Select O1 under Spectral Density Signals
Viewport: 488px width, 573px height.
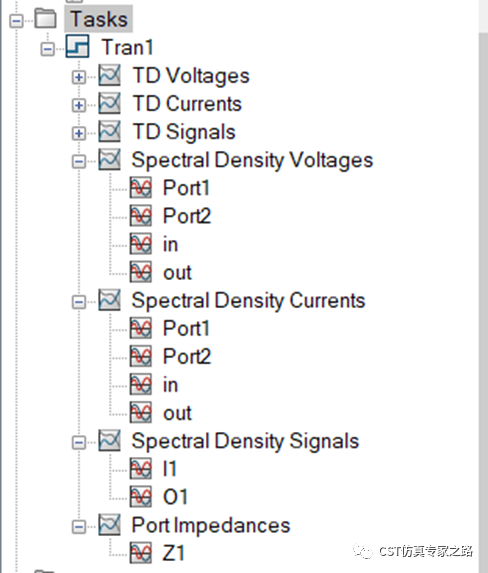[x=175, y=497]
